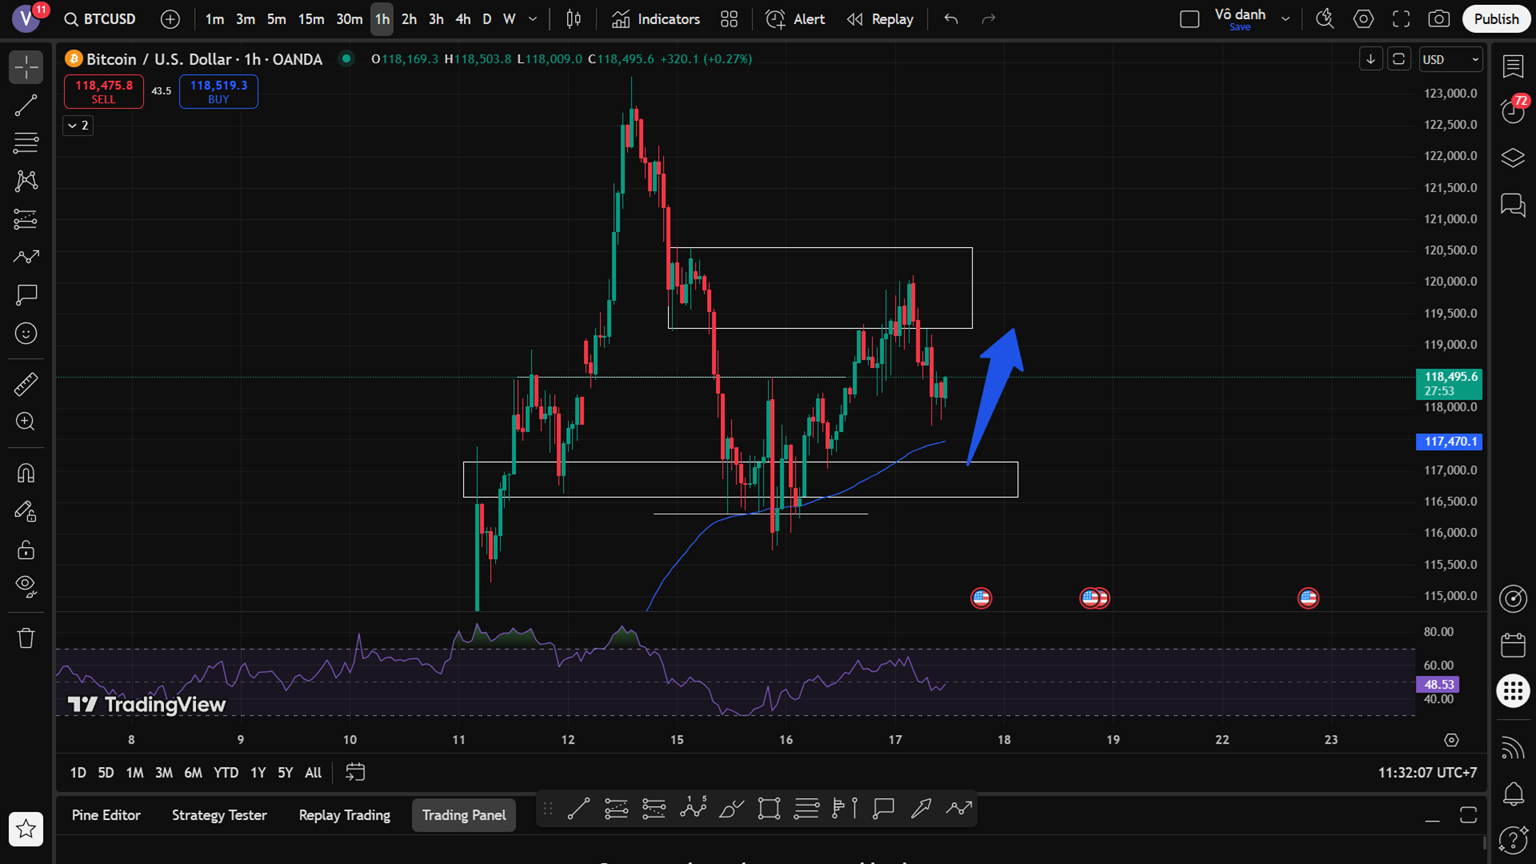The width and height of the screenshot is (1536, 864).
Task: Click the blue BUY price button
Action: point(219,91)
